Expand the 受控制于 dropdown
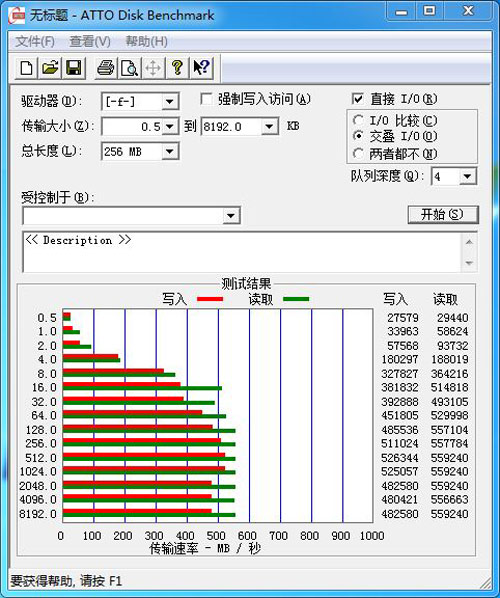Image resolution: width=500 pixels, height=598 pixels. 230,215
